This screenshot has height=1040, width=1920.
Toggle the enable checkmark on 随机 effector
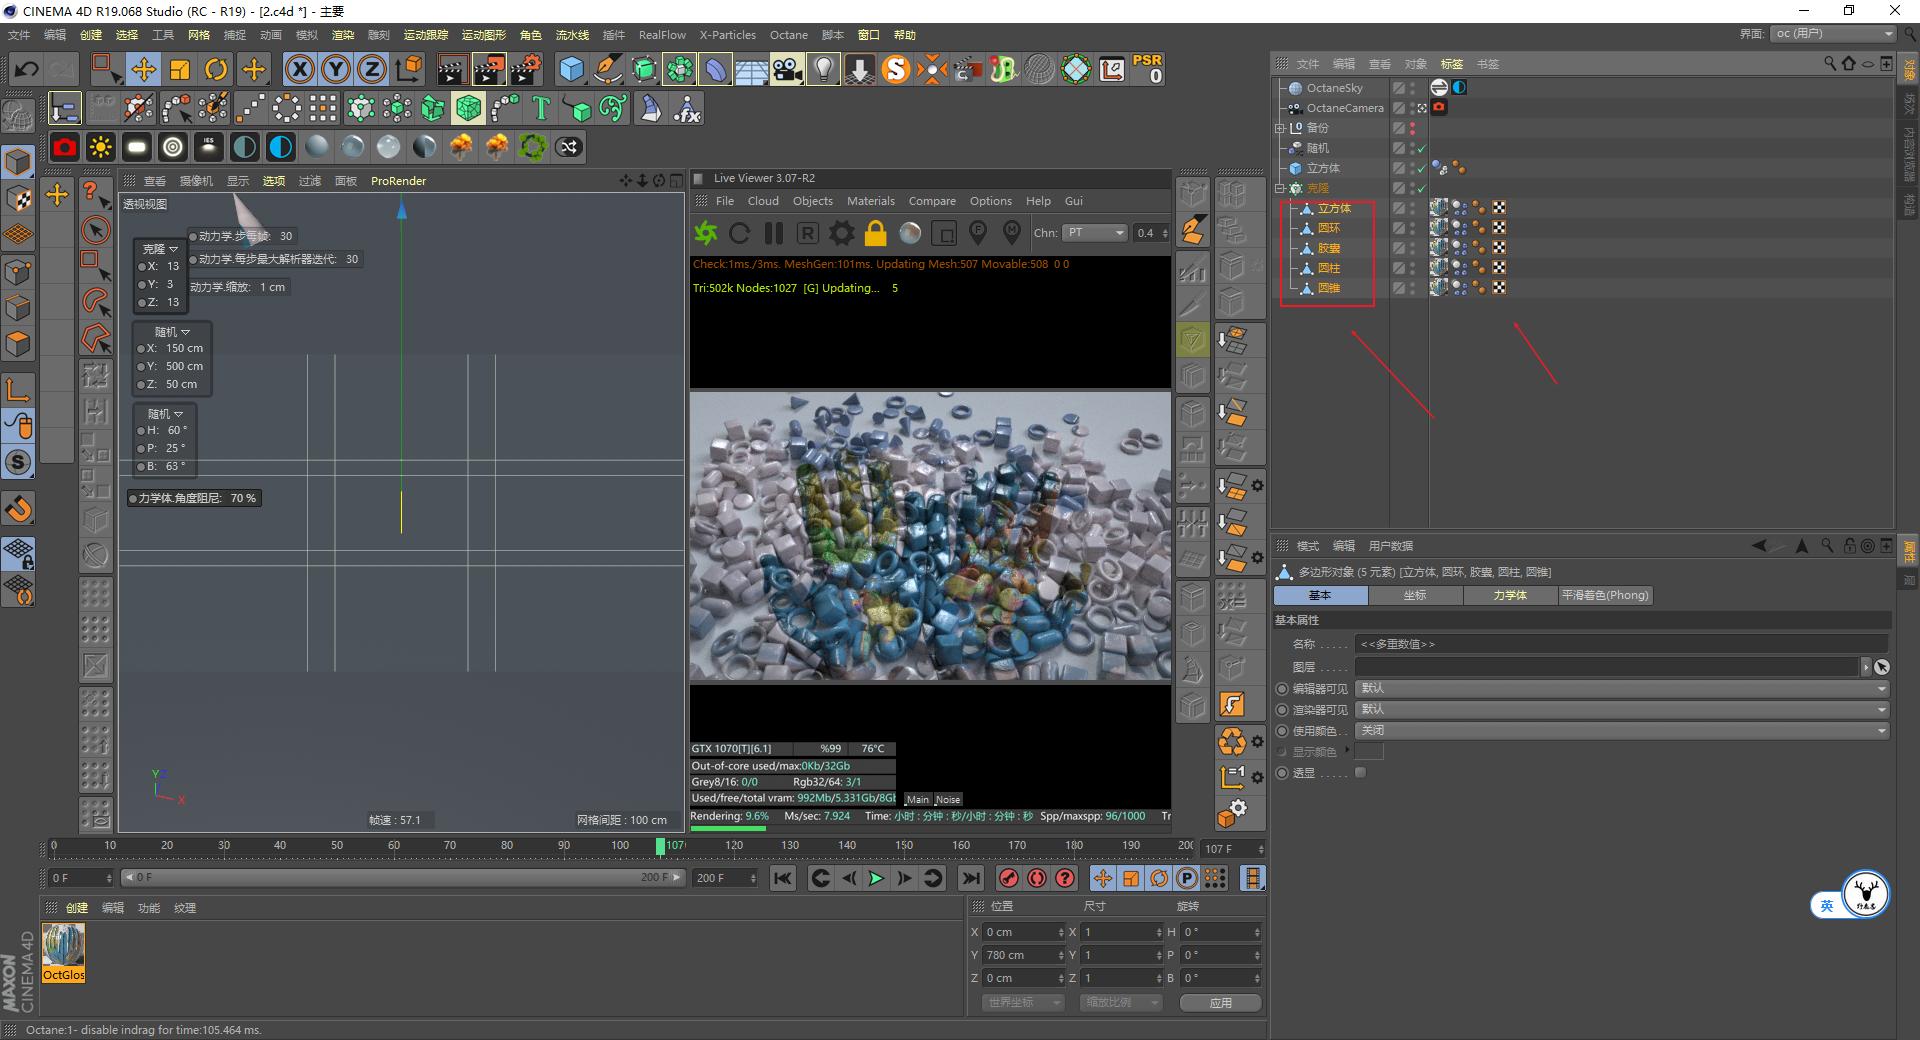(x=1421, y=147)
